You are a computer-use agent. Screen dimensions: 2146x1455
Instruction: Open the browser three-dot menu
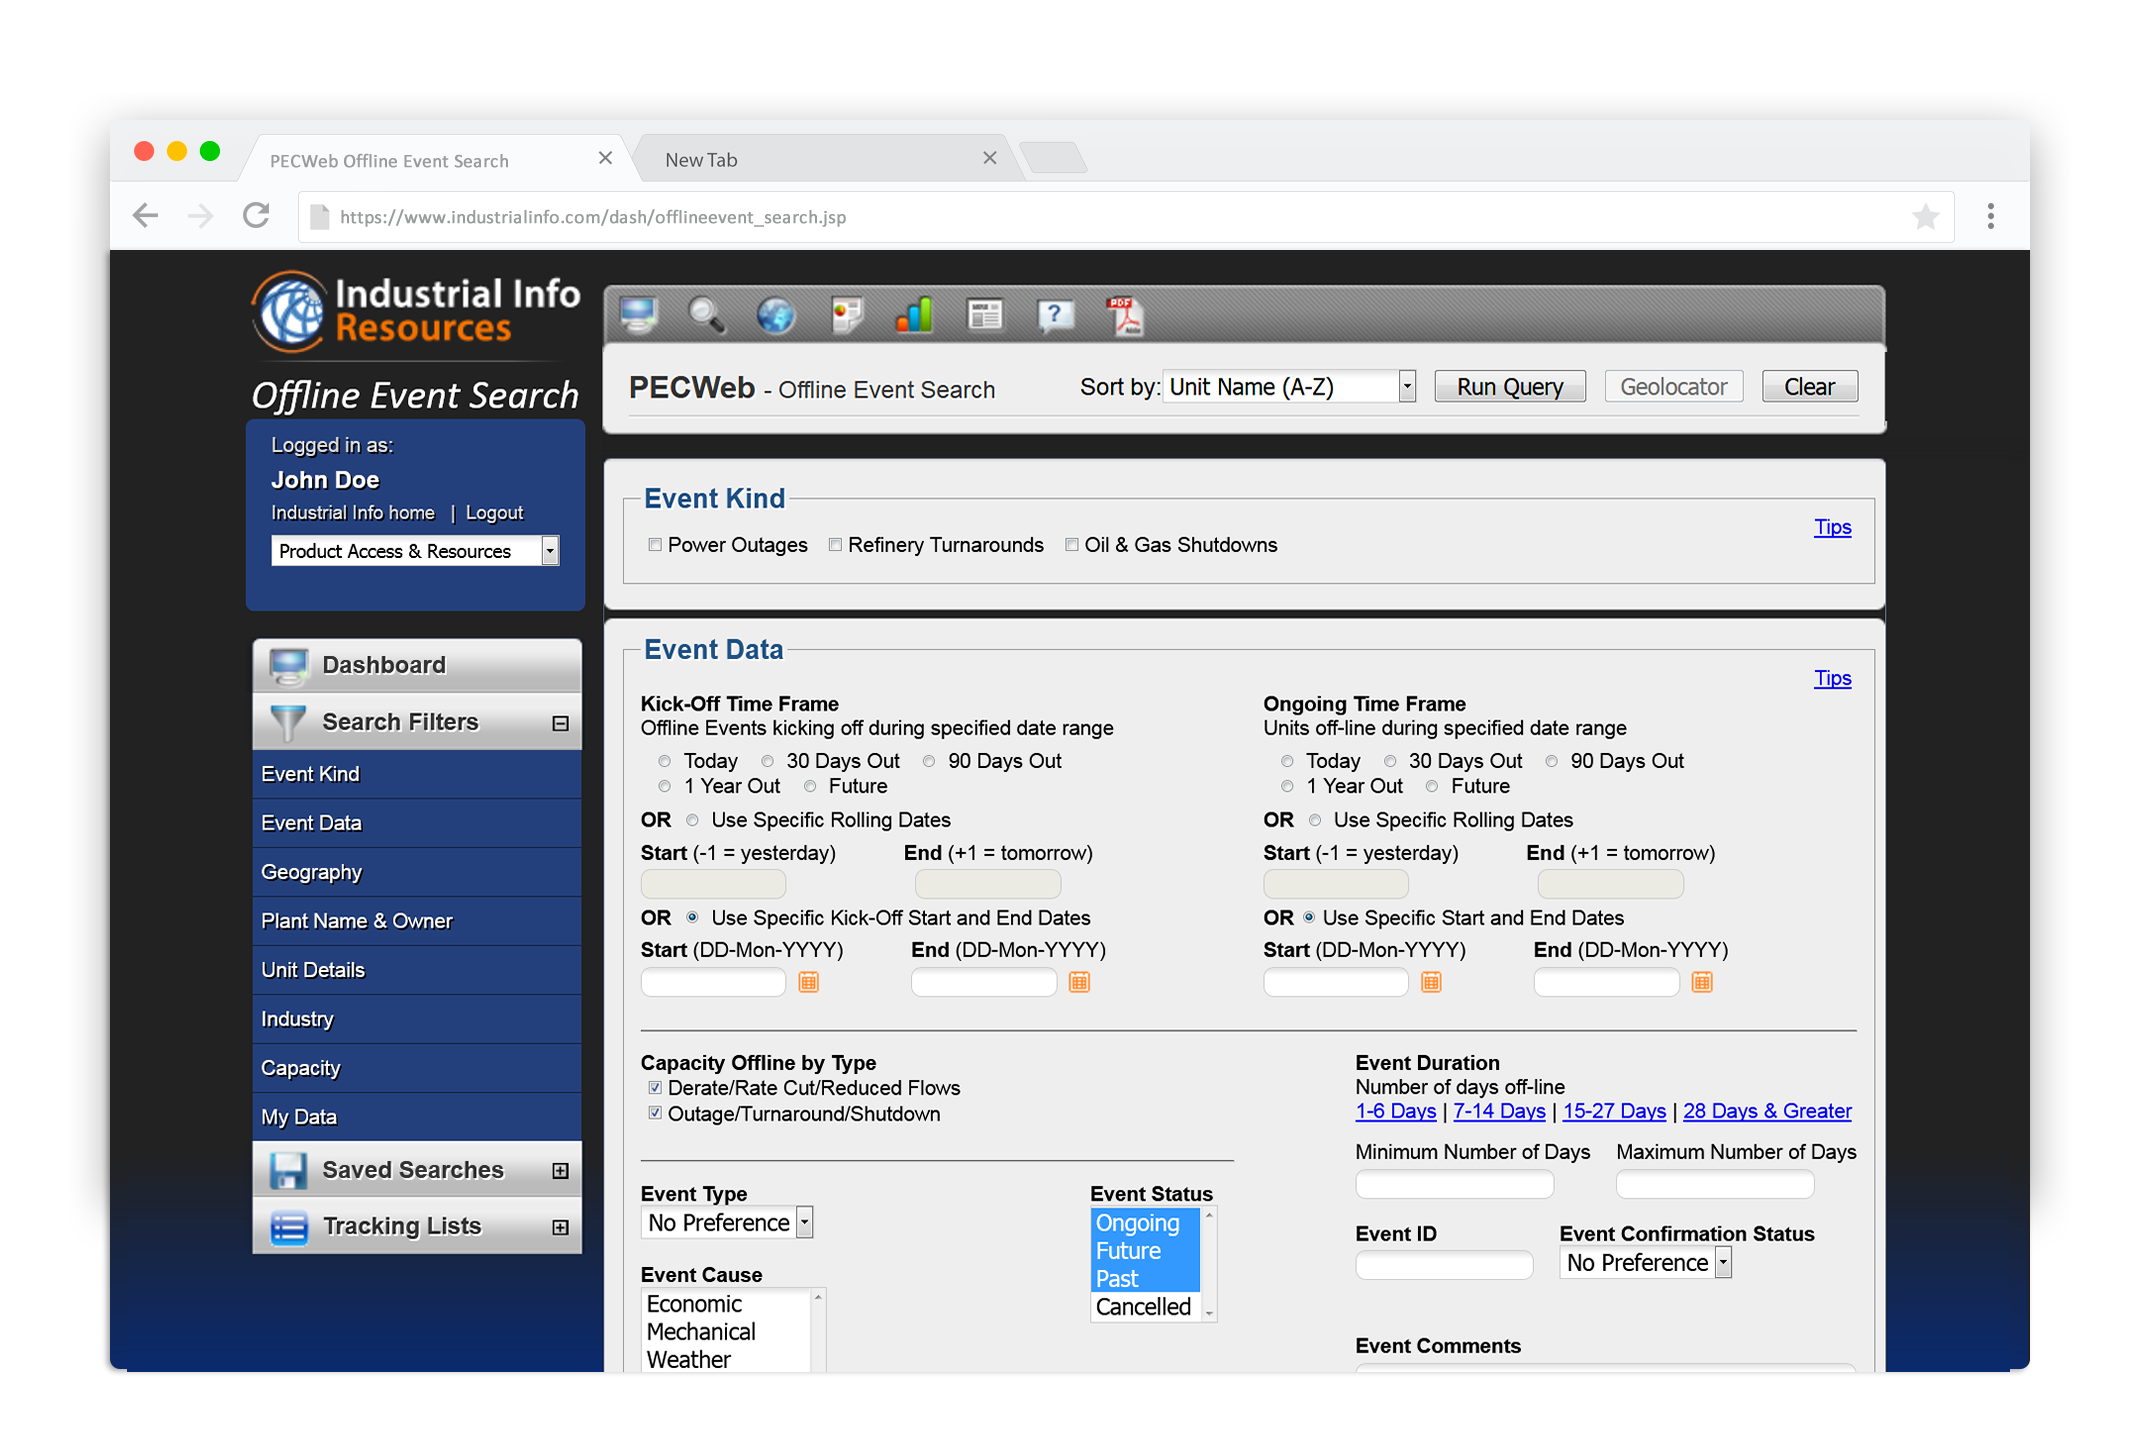[1991, 216]
